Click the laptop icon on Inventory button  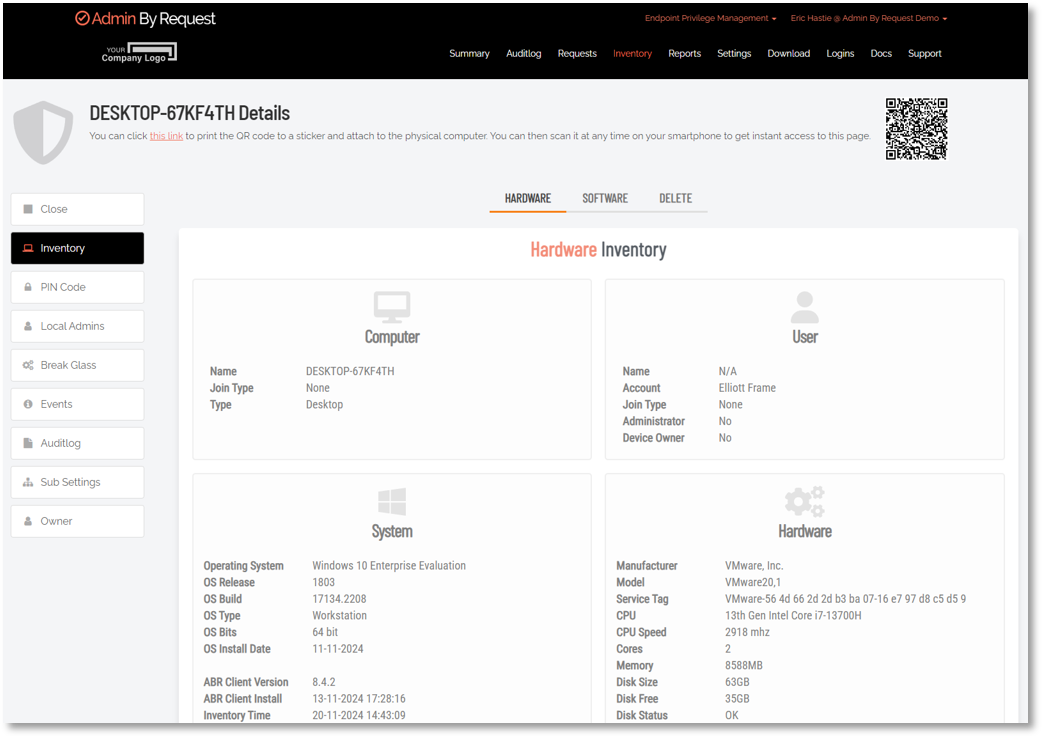click(x=28, y=249)
